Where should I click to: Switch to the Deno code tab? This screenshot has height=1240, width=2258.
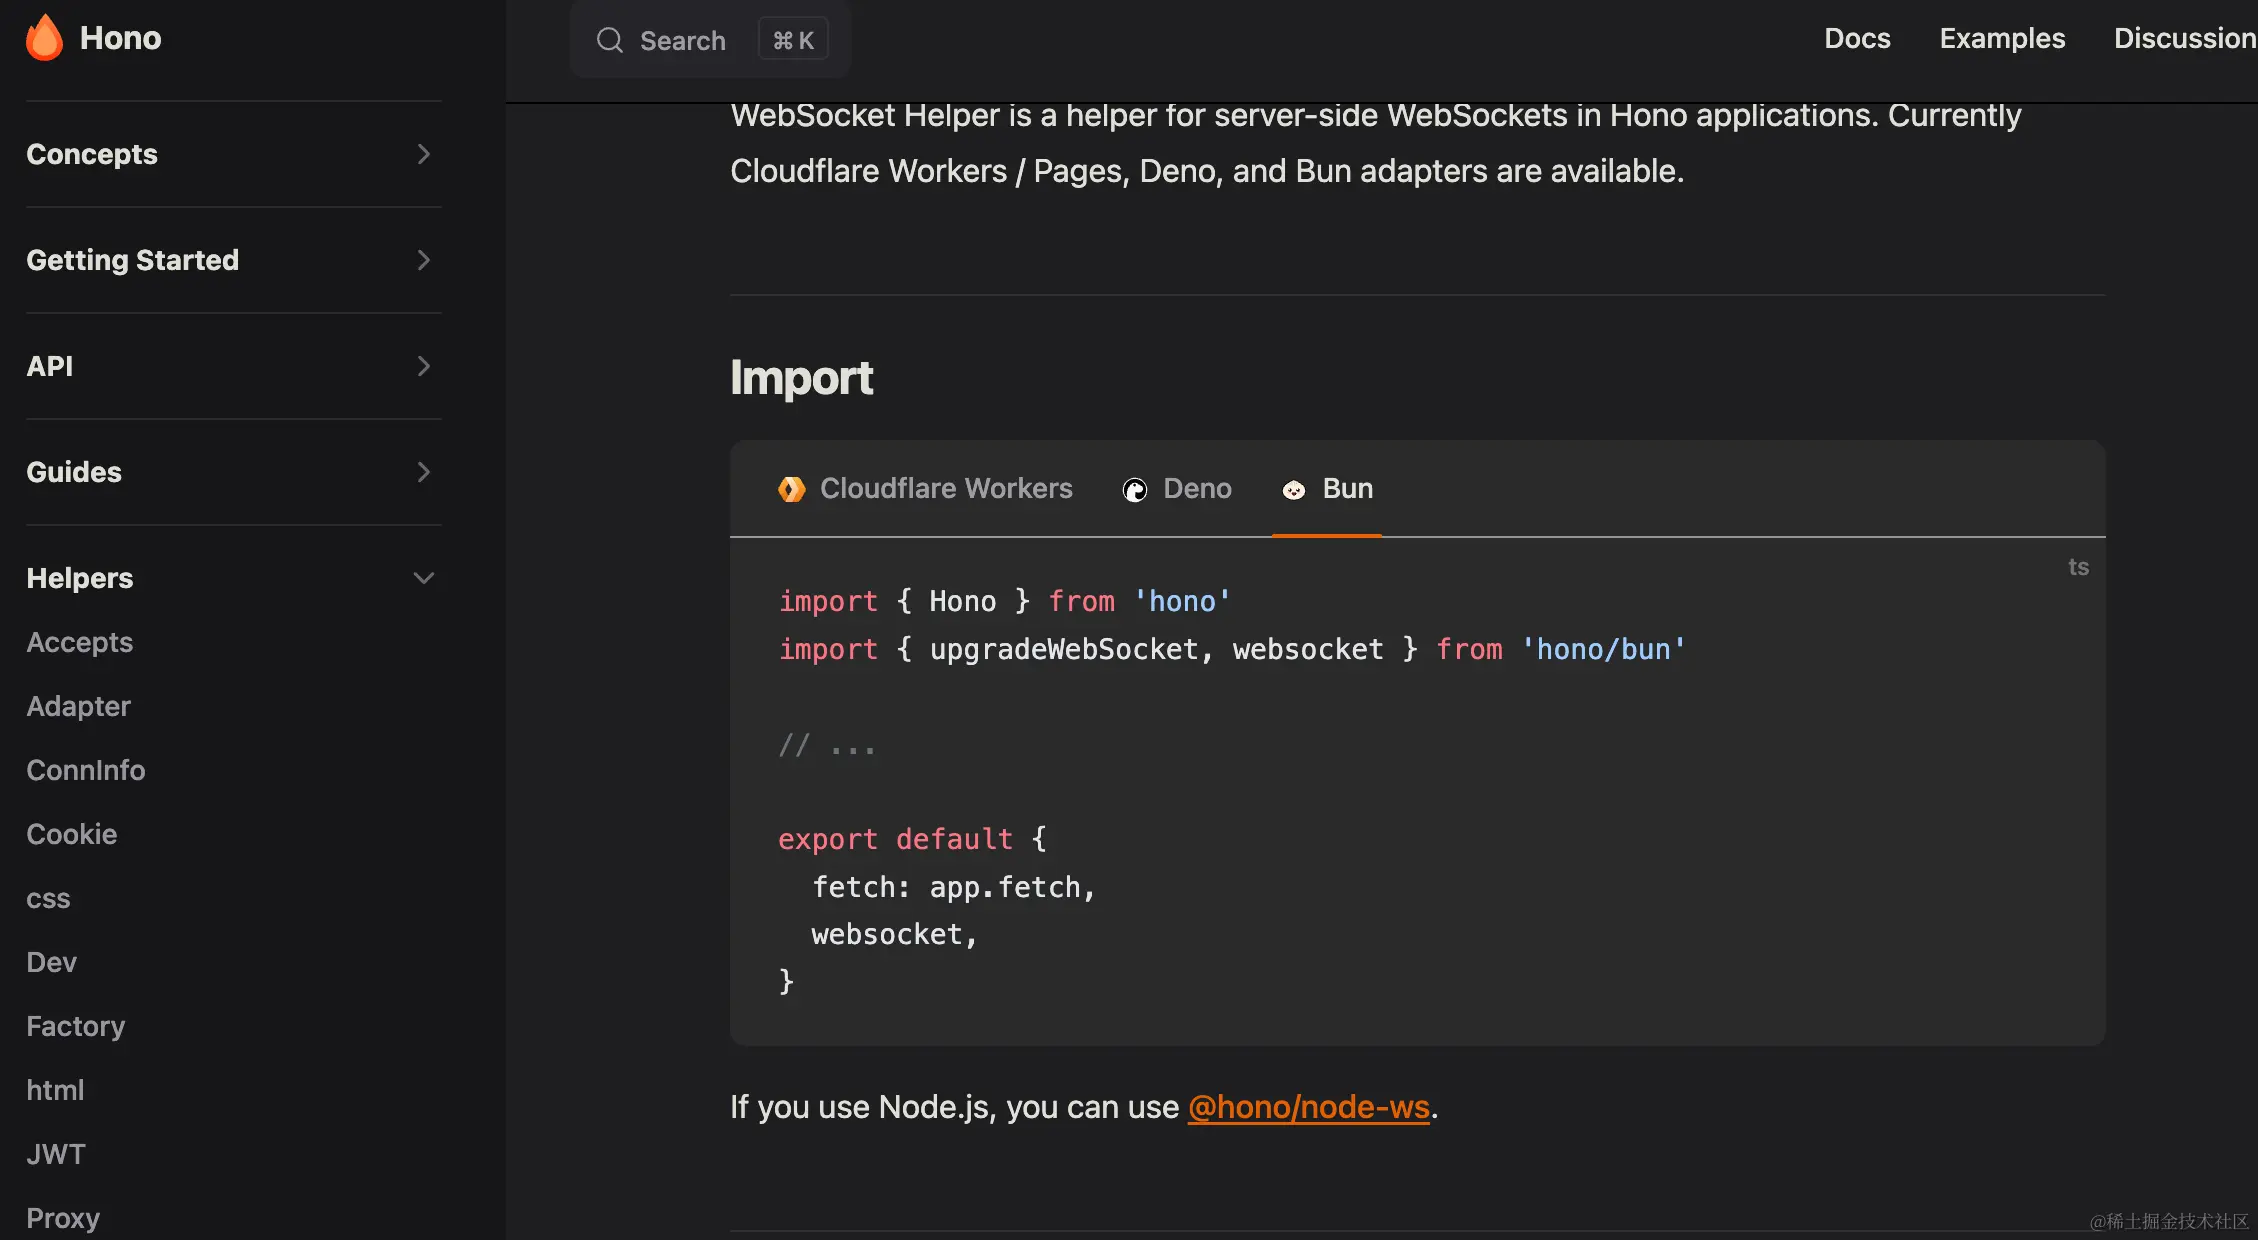(x=1197, y=489)
